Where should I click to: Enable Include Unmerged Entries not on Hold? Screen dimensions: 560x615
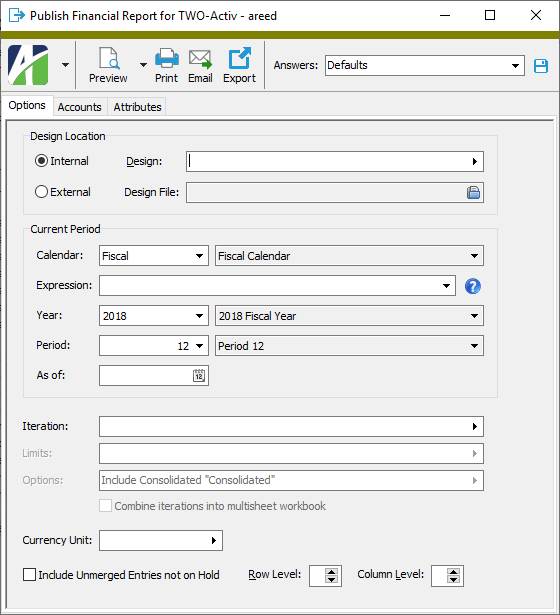click(x=29, y=575)
